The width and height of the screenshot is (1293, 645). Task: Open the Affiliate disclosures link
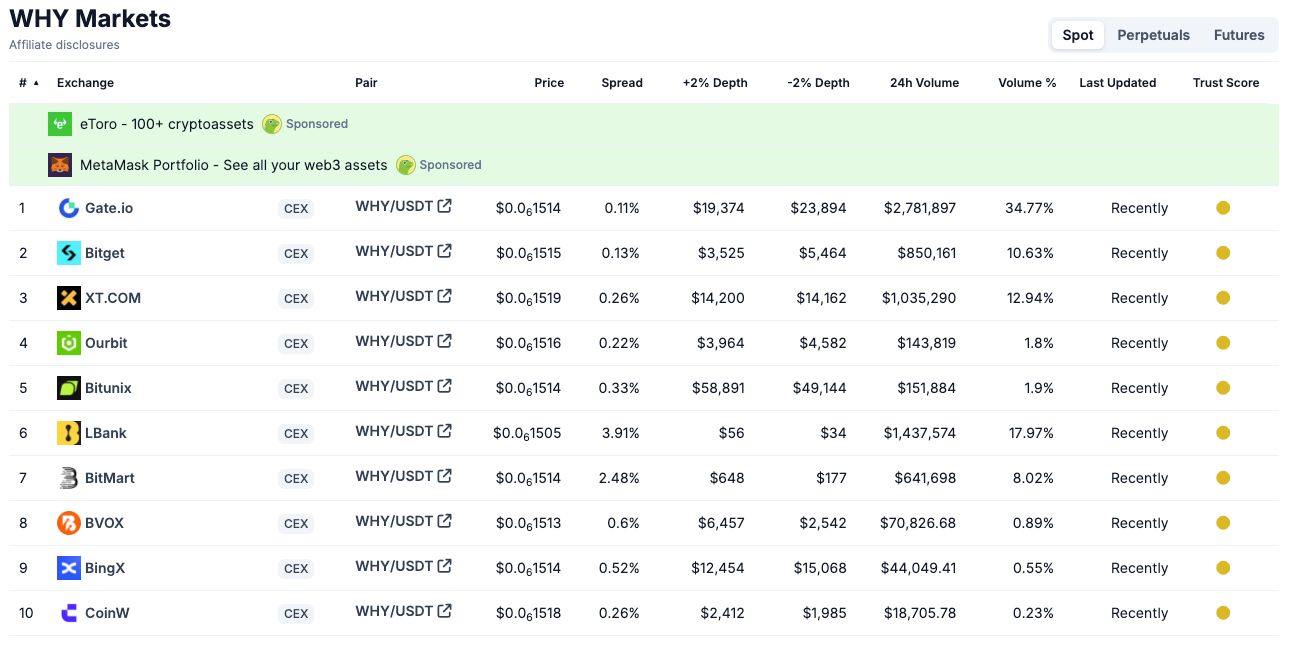coord(64,45)
